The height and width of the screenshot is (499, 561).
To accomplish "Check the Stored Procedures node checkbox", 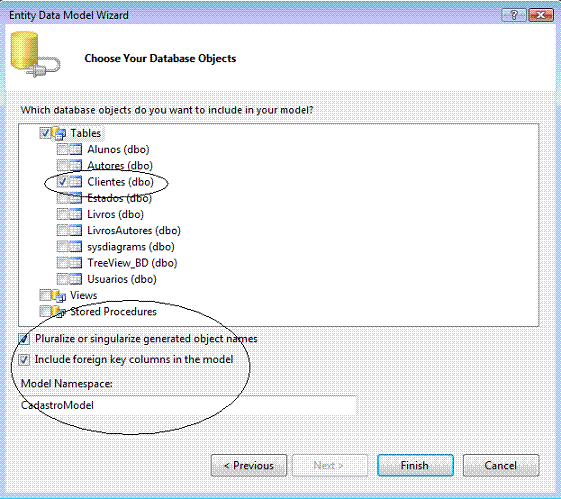I will 45,312.
